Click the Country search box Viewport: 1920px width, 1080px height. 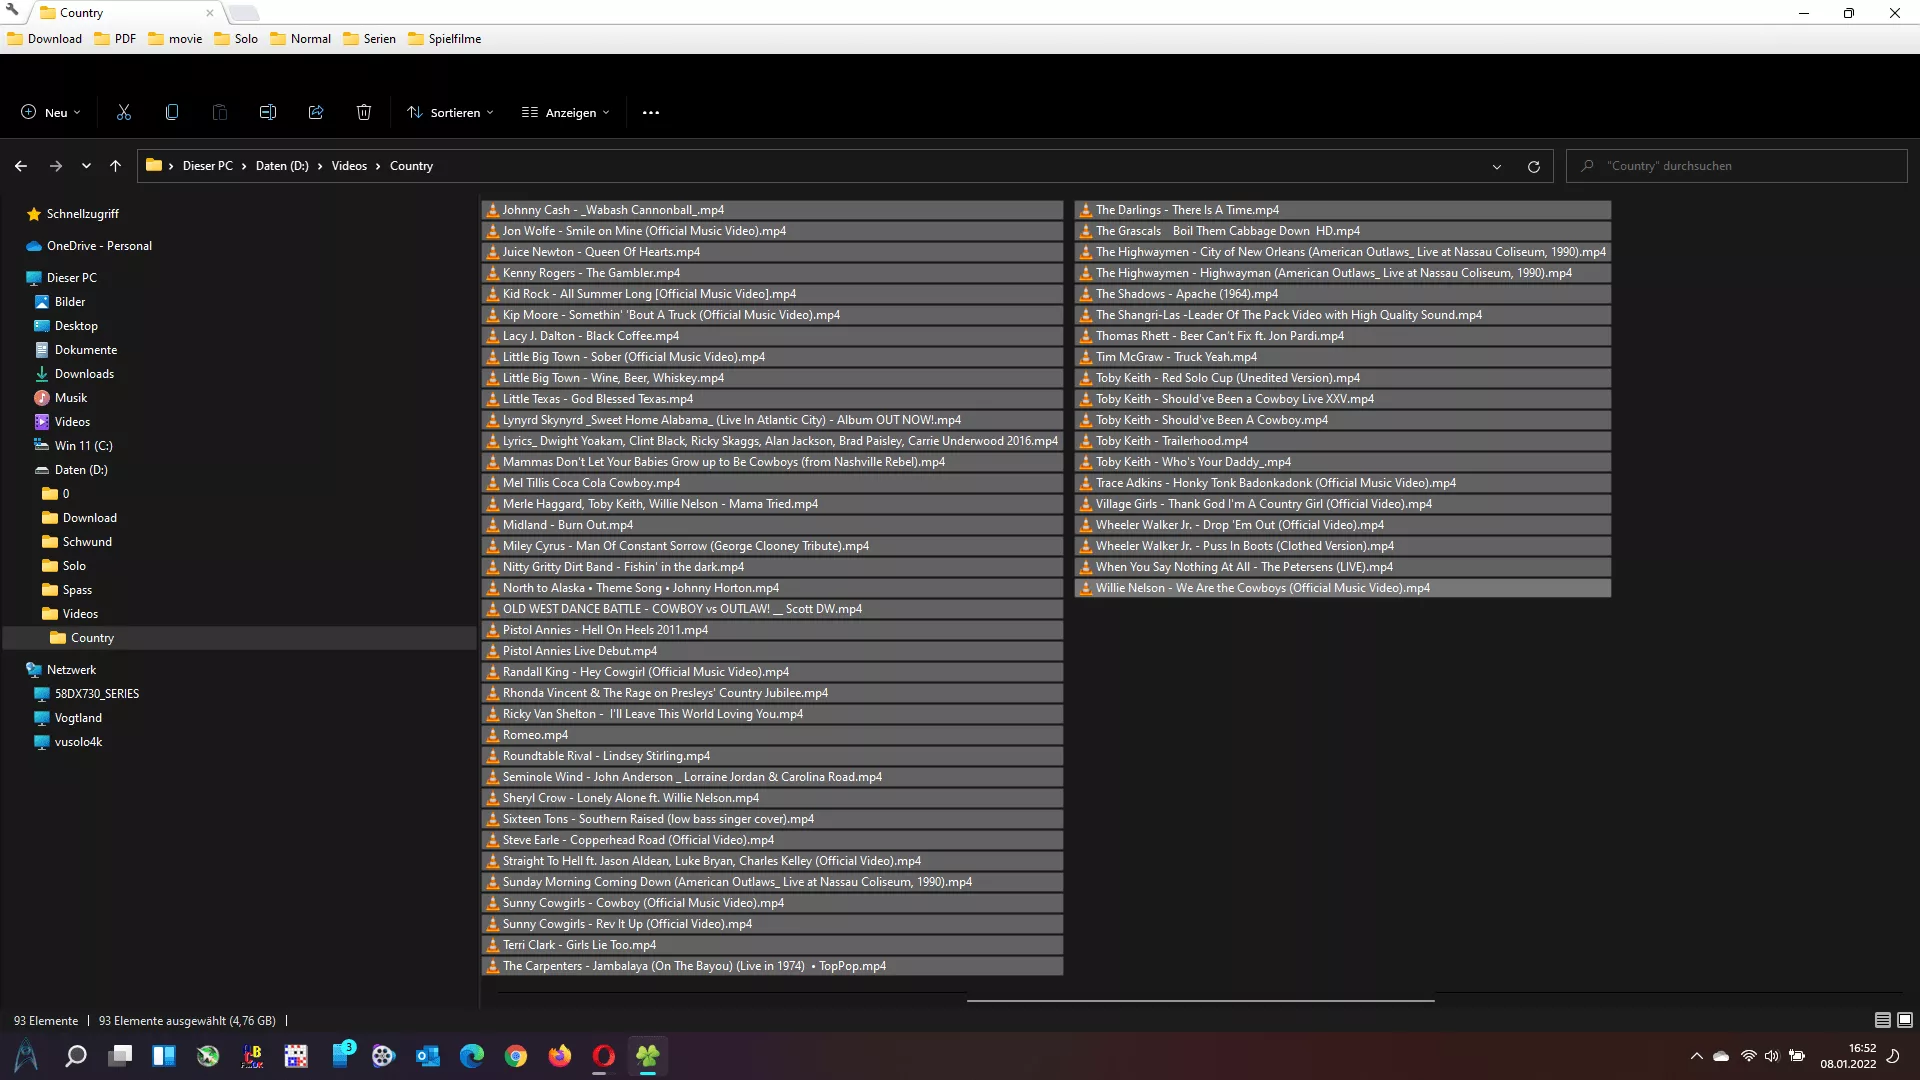[x=1737, y=166]
